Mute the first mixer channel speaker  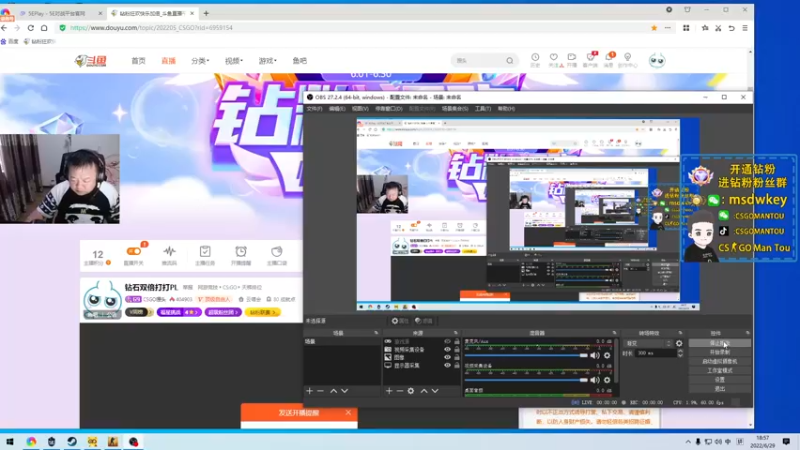[x=595, y=355]
